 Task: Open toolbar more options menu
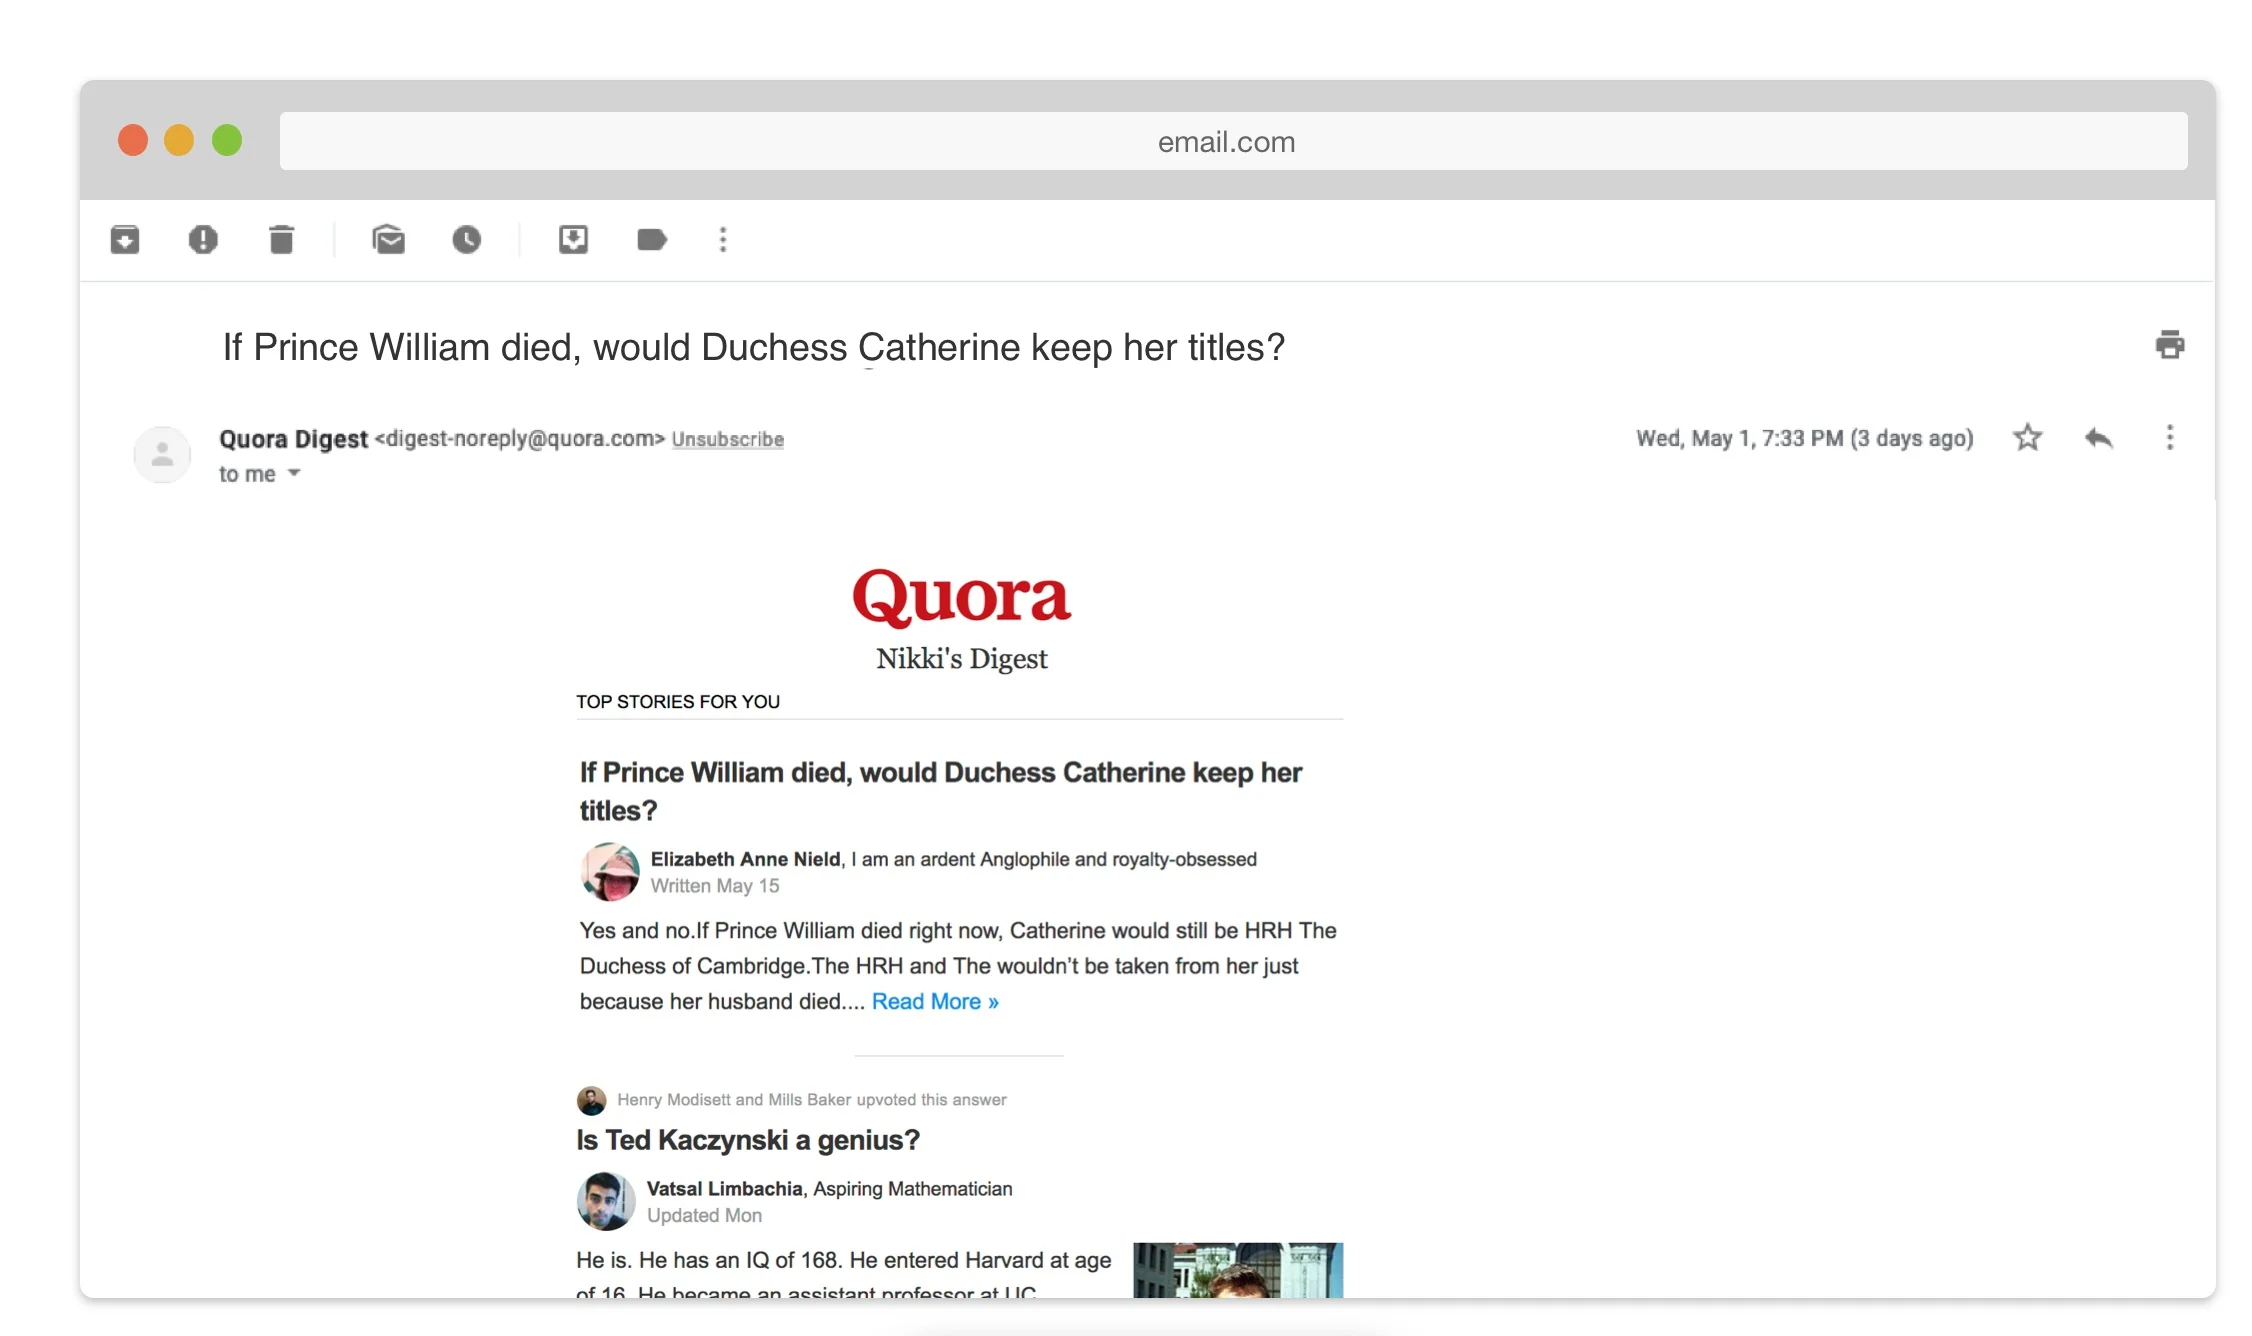point(723,240)
